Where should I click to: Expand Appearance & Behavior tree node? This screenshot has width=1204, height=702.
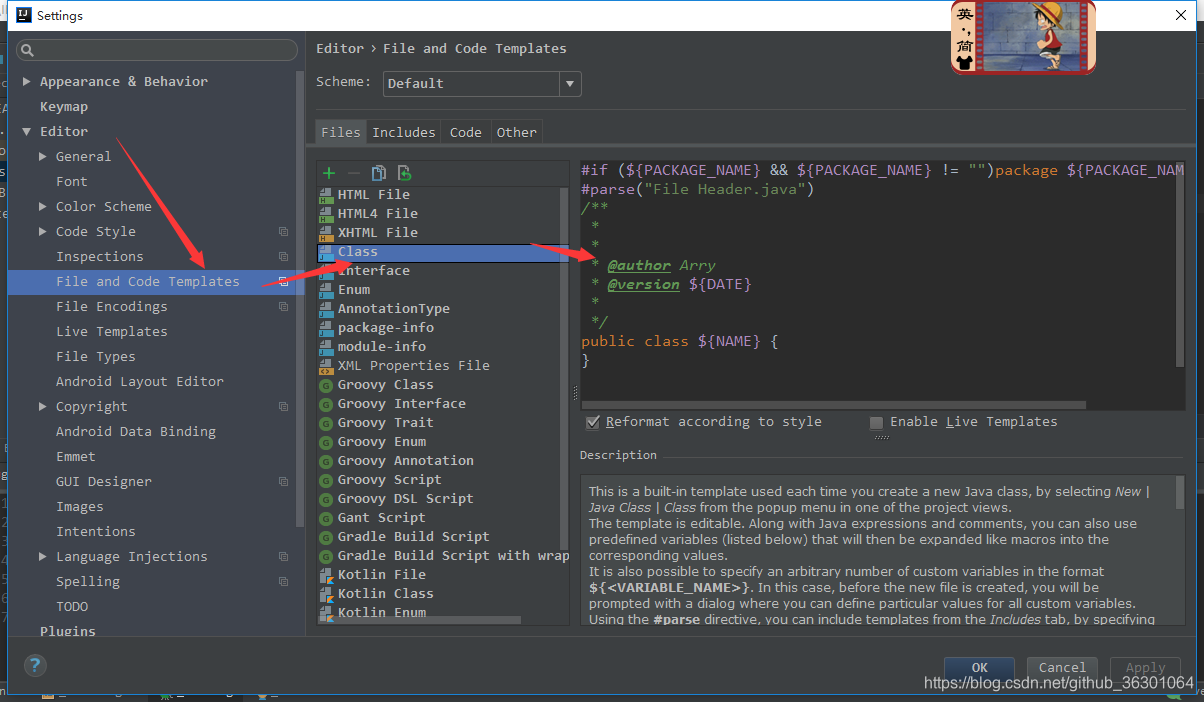[x=27, y=82]
